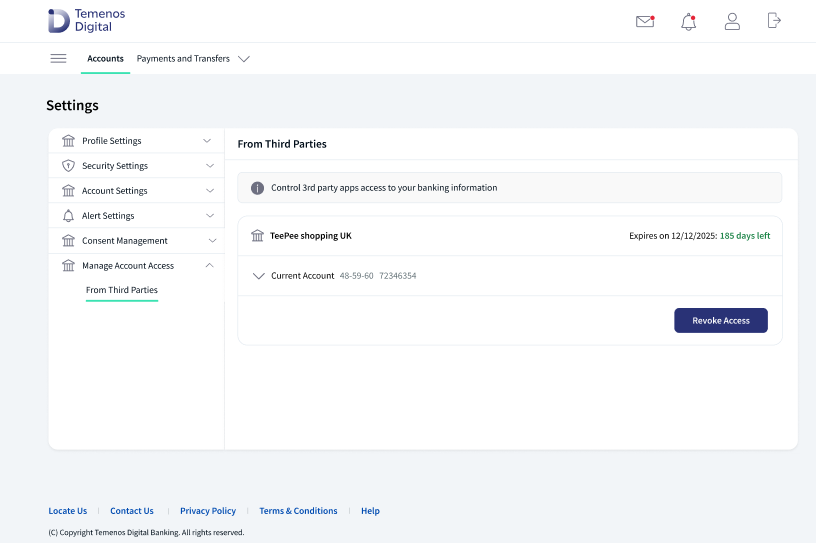Click the Manage Account Access bank icon

pyautogui.click(x=68, y=266)
